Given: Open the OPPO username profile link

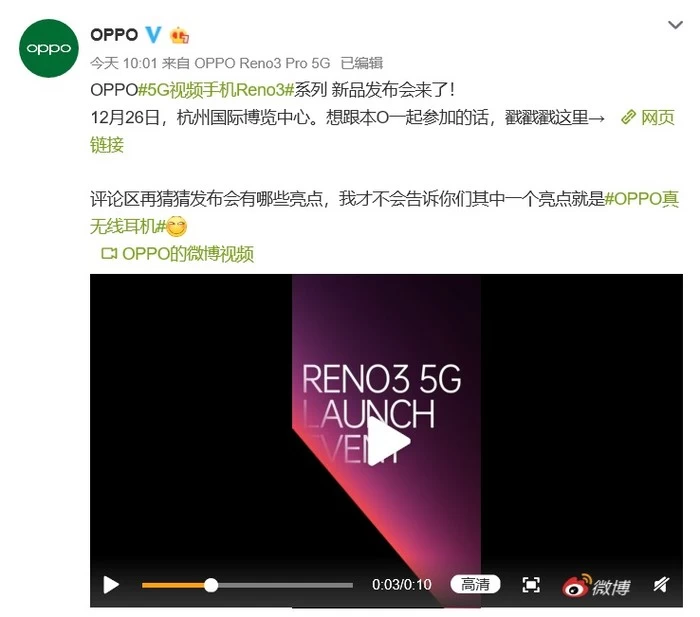Looking at the screenshot, I should pos(114,35).
